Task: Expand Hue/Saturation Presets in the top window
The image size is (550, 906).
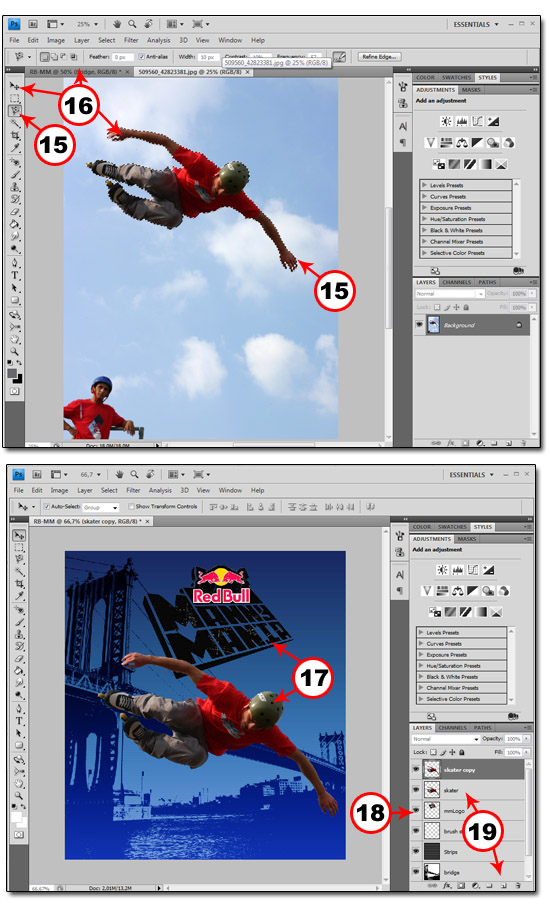Action: [425, 219]
